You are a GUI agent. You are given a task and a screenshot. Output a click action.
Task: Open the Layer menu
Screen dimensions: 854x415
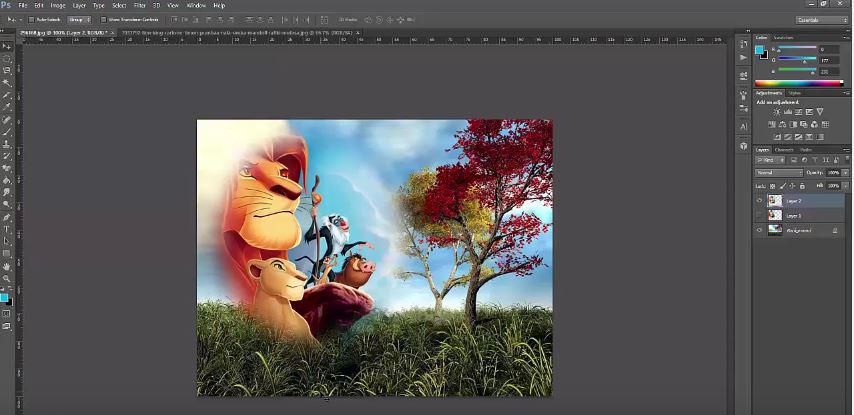[80, 5]
